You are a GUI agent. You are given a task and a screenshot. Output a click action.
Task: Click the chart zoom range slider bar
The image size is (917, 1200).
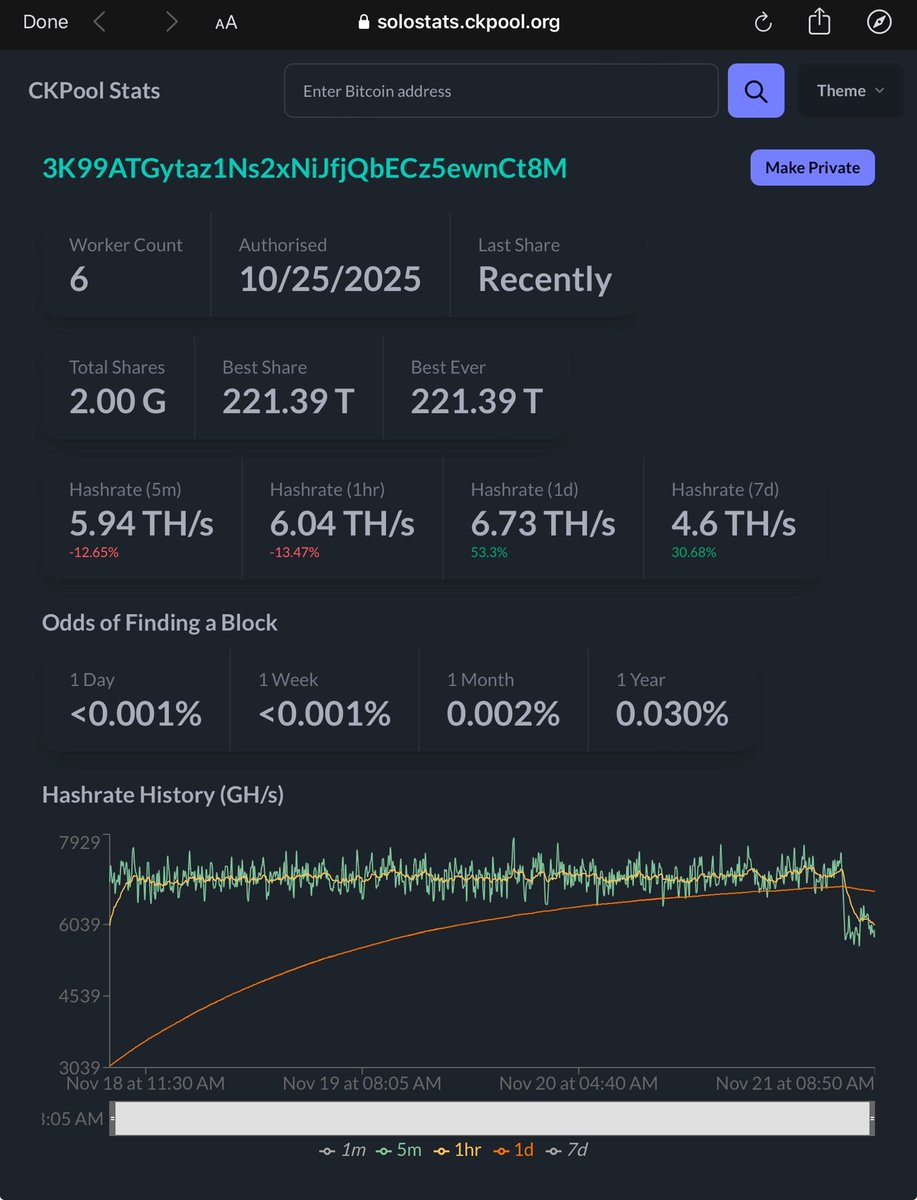(491, 1118)
